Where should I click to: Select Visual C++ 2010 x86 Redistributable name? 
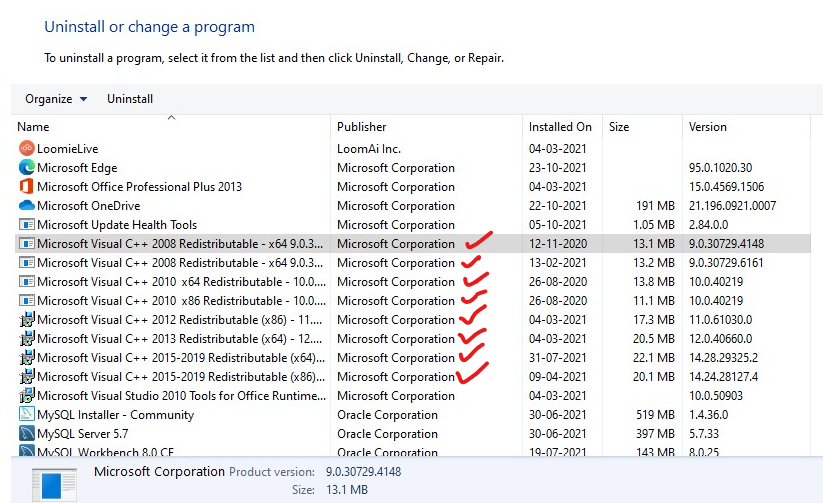point(182,301)
